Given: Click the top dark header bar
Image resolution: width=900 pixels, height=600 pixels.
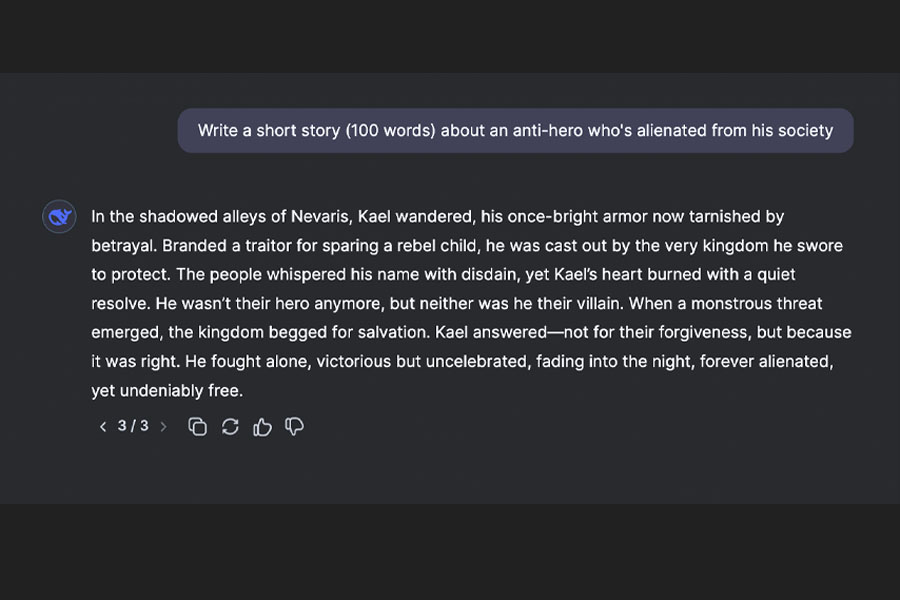Looking at the screenshot, I should click(450, 35).
